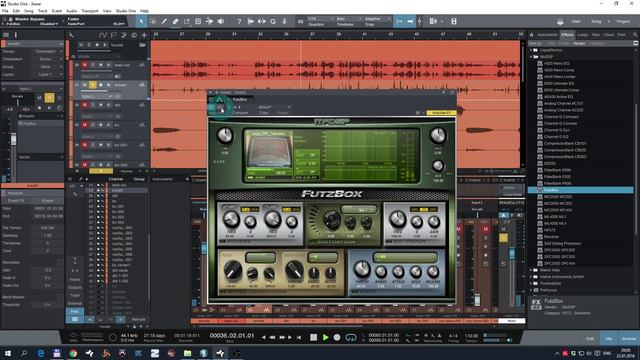Unmute the bv track
Image resolution: width=640 pixels, height=360 pixels.
pyautogui.click(x=84, y=125)
